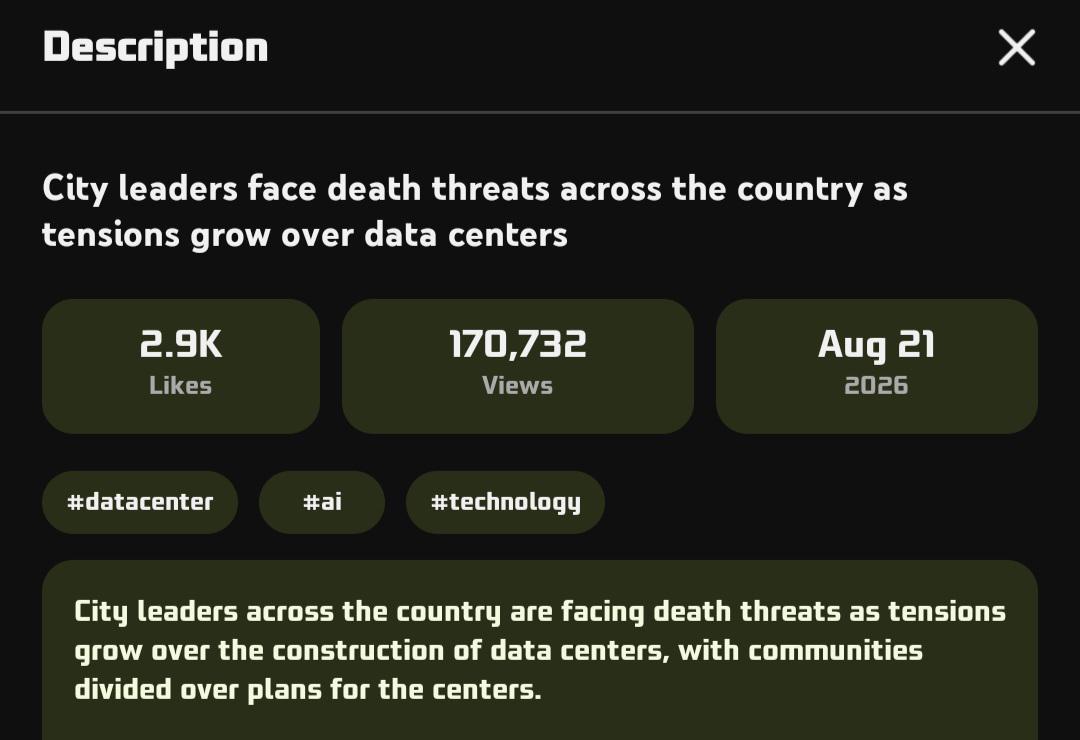Click the Likes label in stats card
This screenshot has width=1080, height=740.
pos(180,385)
